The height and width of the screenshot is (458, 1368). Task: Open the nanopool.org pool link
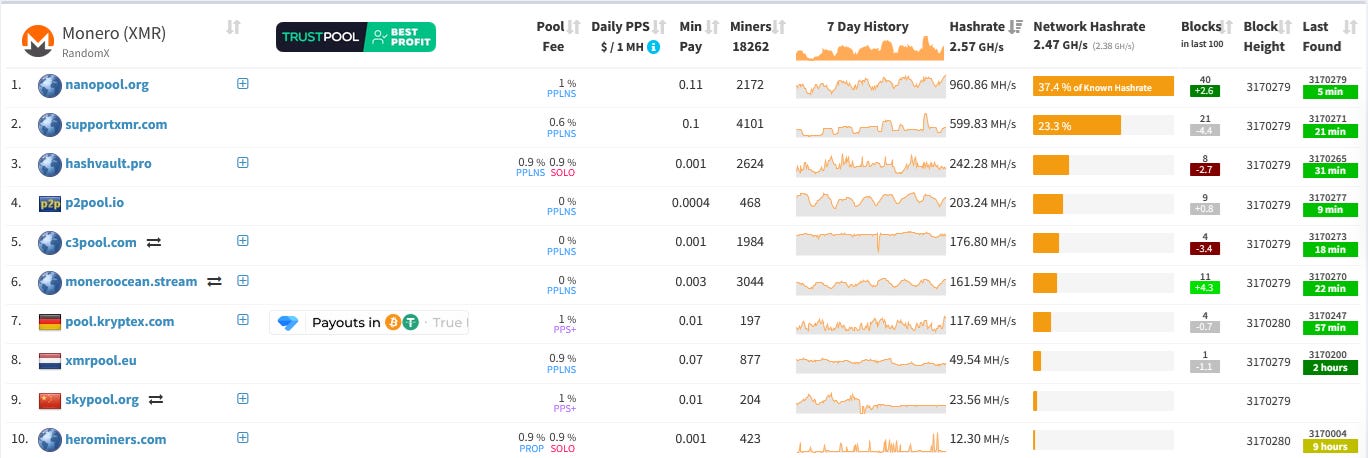click(107, 85)
